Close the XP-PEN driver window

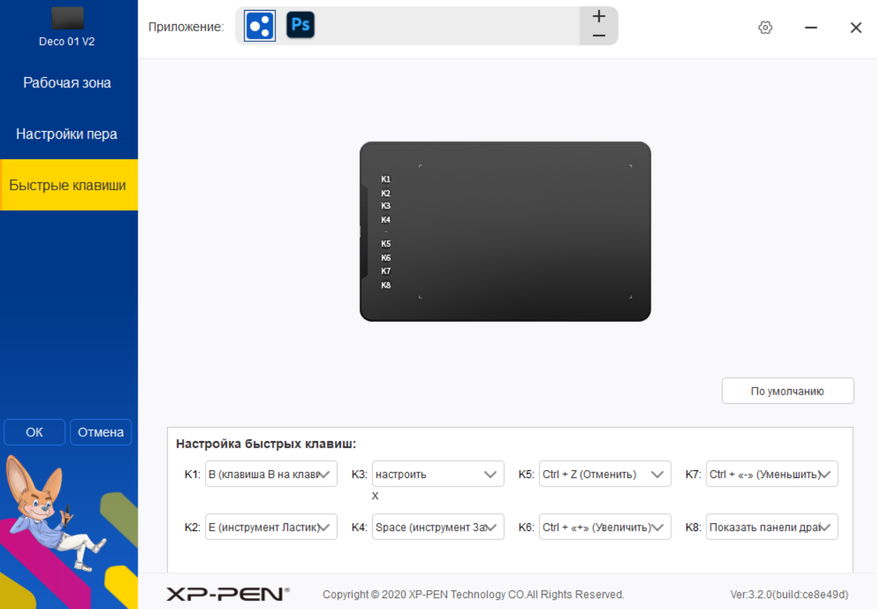point(856,27)
